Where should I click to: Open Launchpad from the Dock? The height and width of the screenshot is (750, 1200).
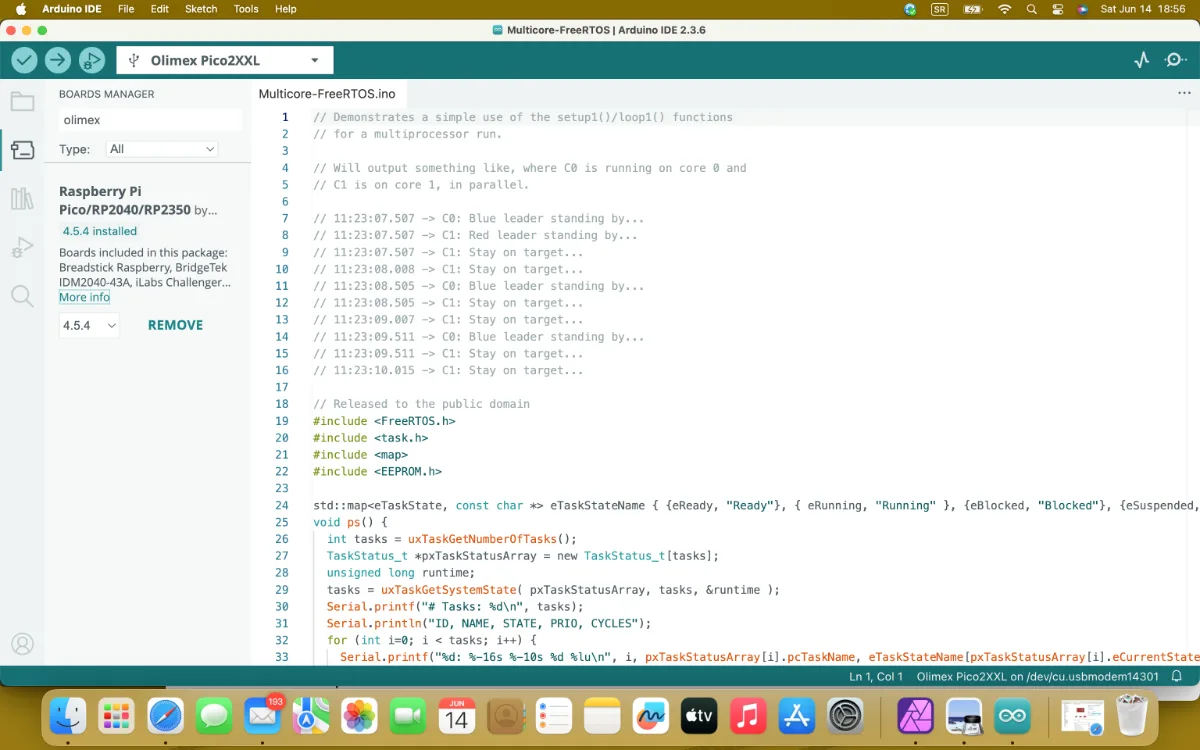pyautogui.click(x=117, y=716)
